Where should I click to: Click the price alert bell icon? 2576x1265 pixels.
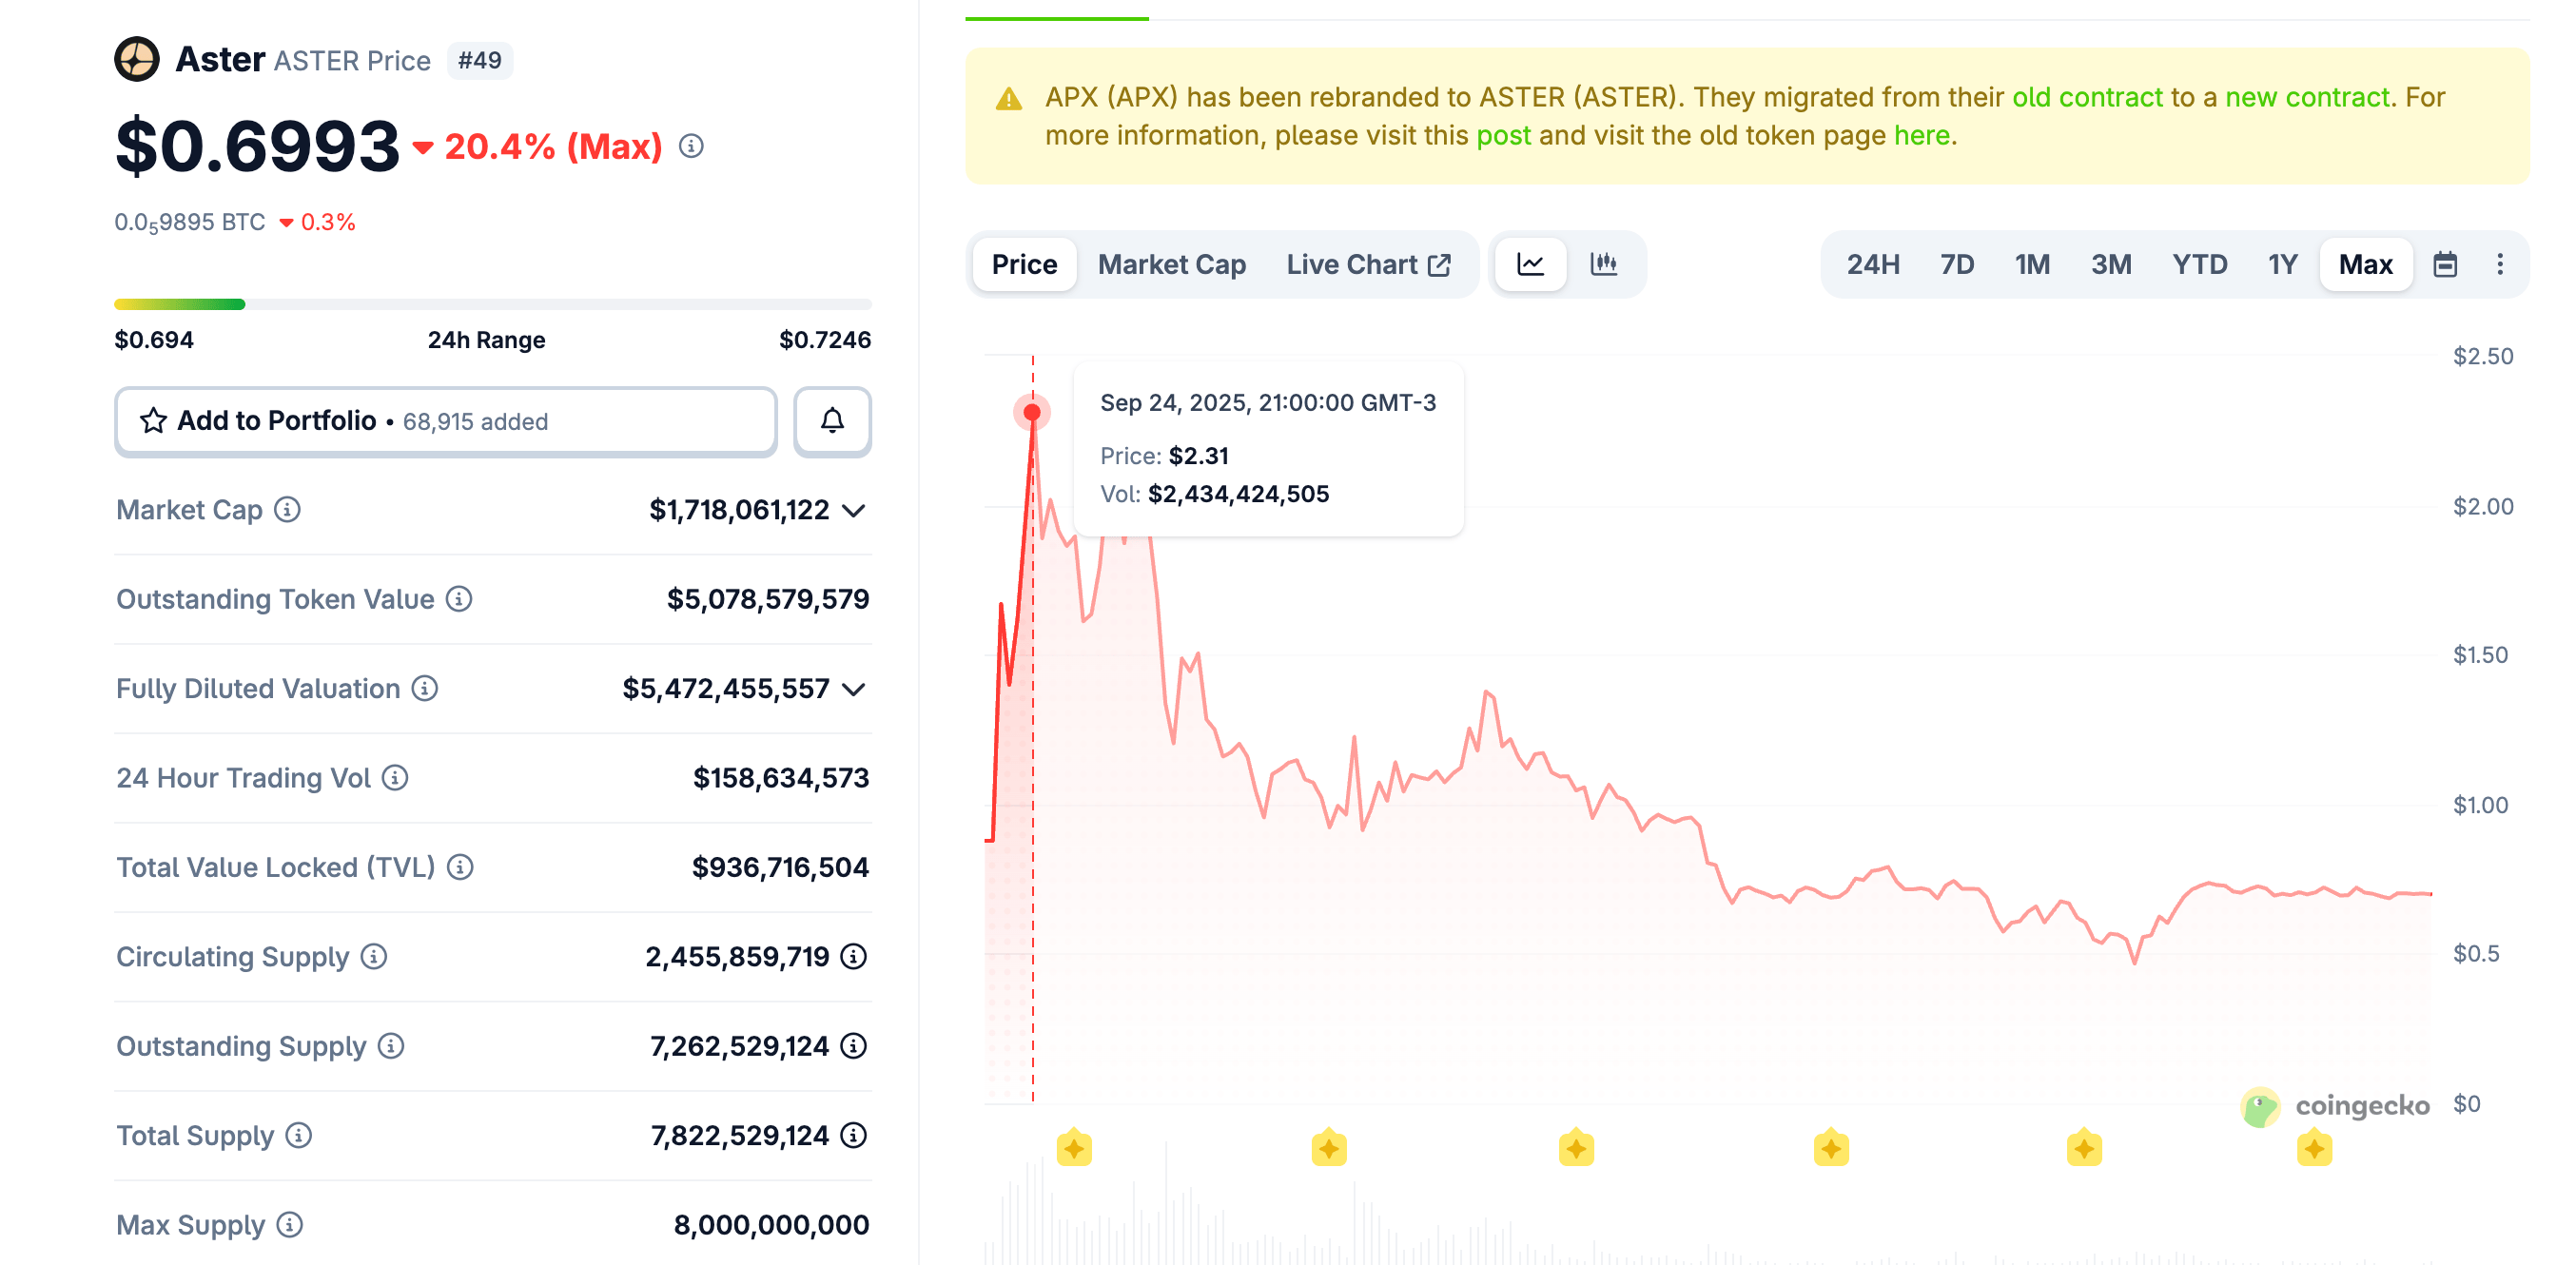click(831, 421)
